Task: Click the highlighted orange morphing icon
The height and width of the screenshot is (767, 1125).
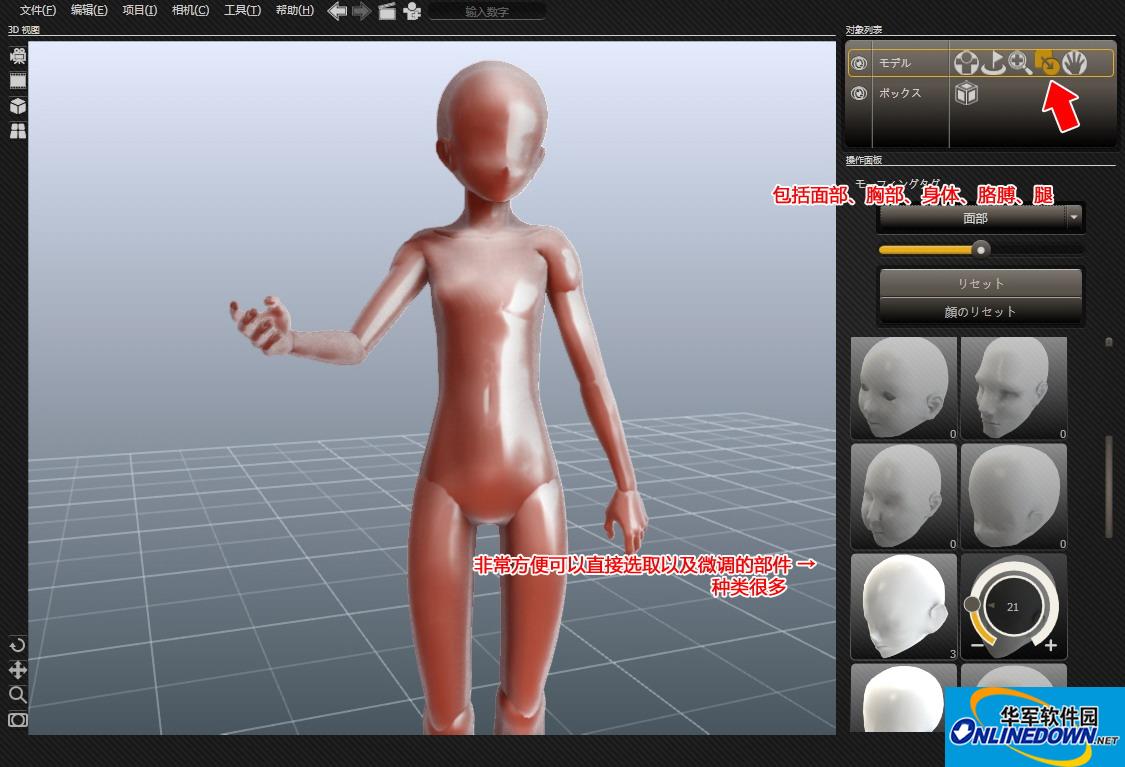Action: point(1047,64)
